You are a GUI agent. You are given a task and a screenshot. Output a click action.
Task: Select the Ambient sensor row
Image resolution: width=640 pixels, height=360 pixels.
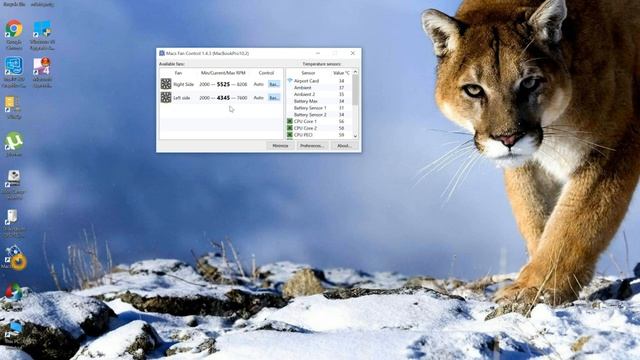pyautogui.click(x=319, y=88)
